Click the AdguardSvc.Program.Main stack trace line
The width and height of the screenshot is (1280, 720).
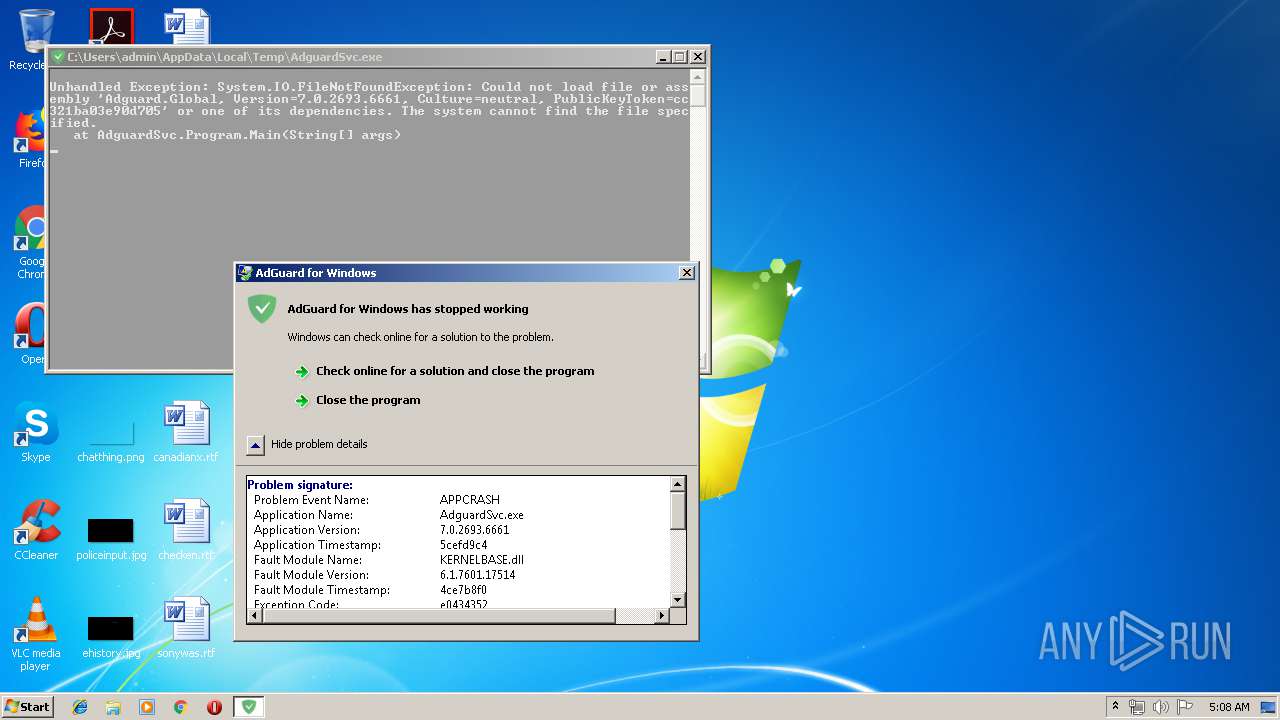pyautogui.click(x=237, y=135)
